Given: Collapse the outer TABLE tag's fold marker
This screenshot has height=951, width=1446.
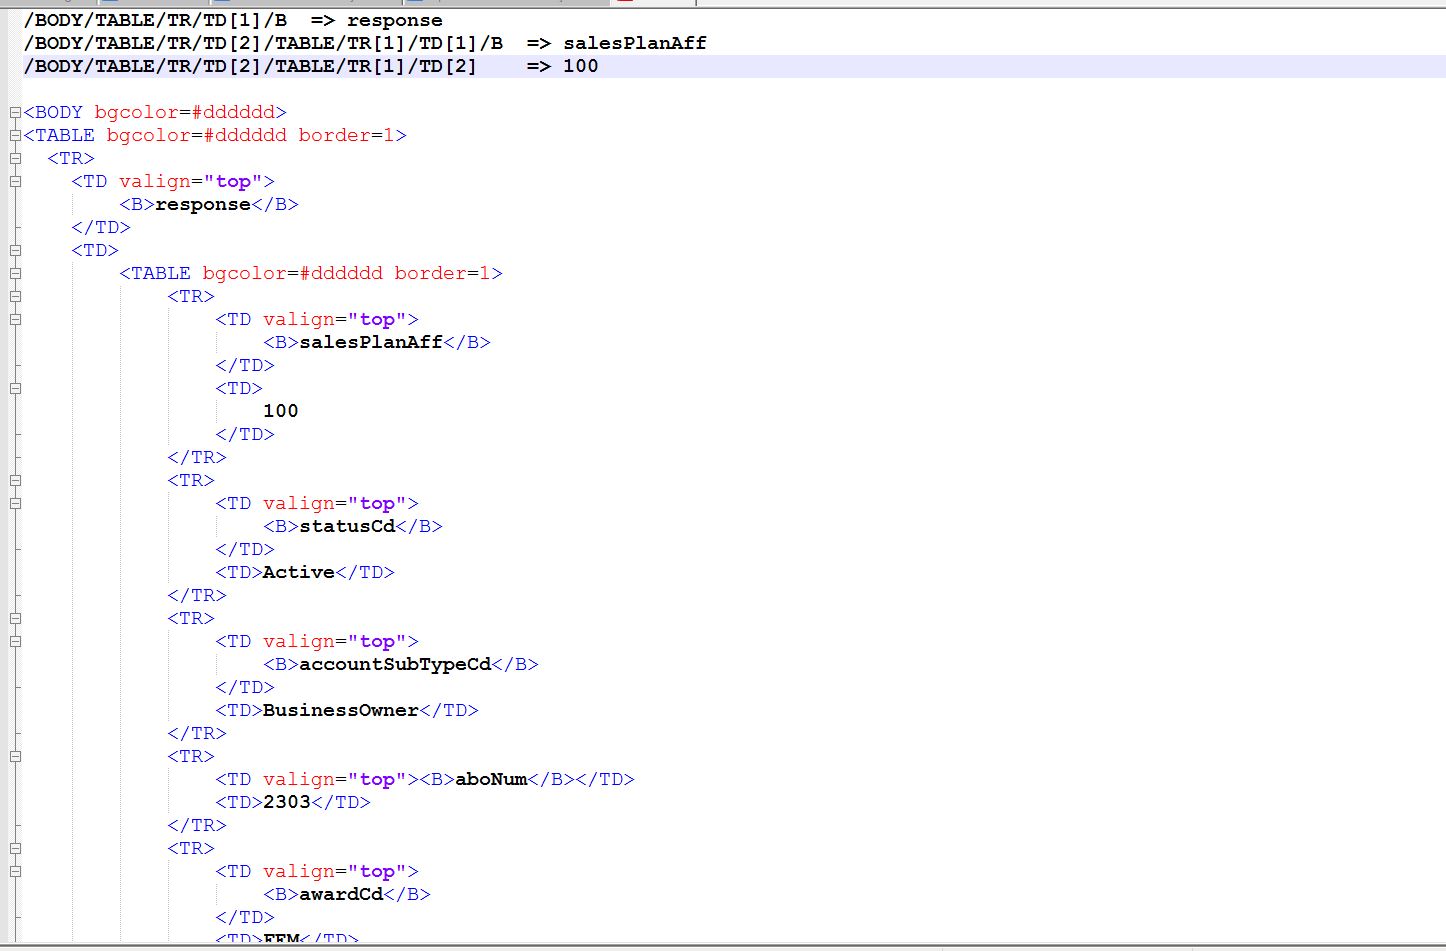Looking at the screenshot, I should pyautogui.click(x=15, y=135).
